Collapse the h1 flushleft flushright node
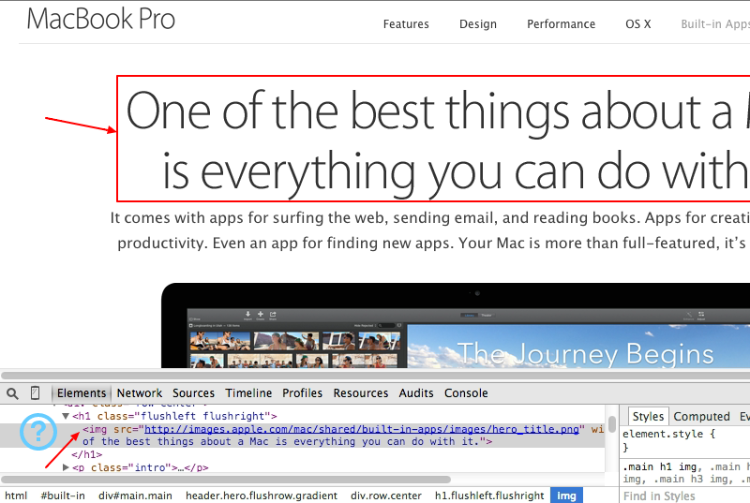750x503 pixels. click(66, 416)
